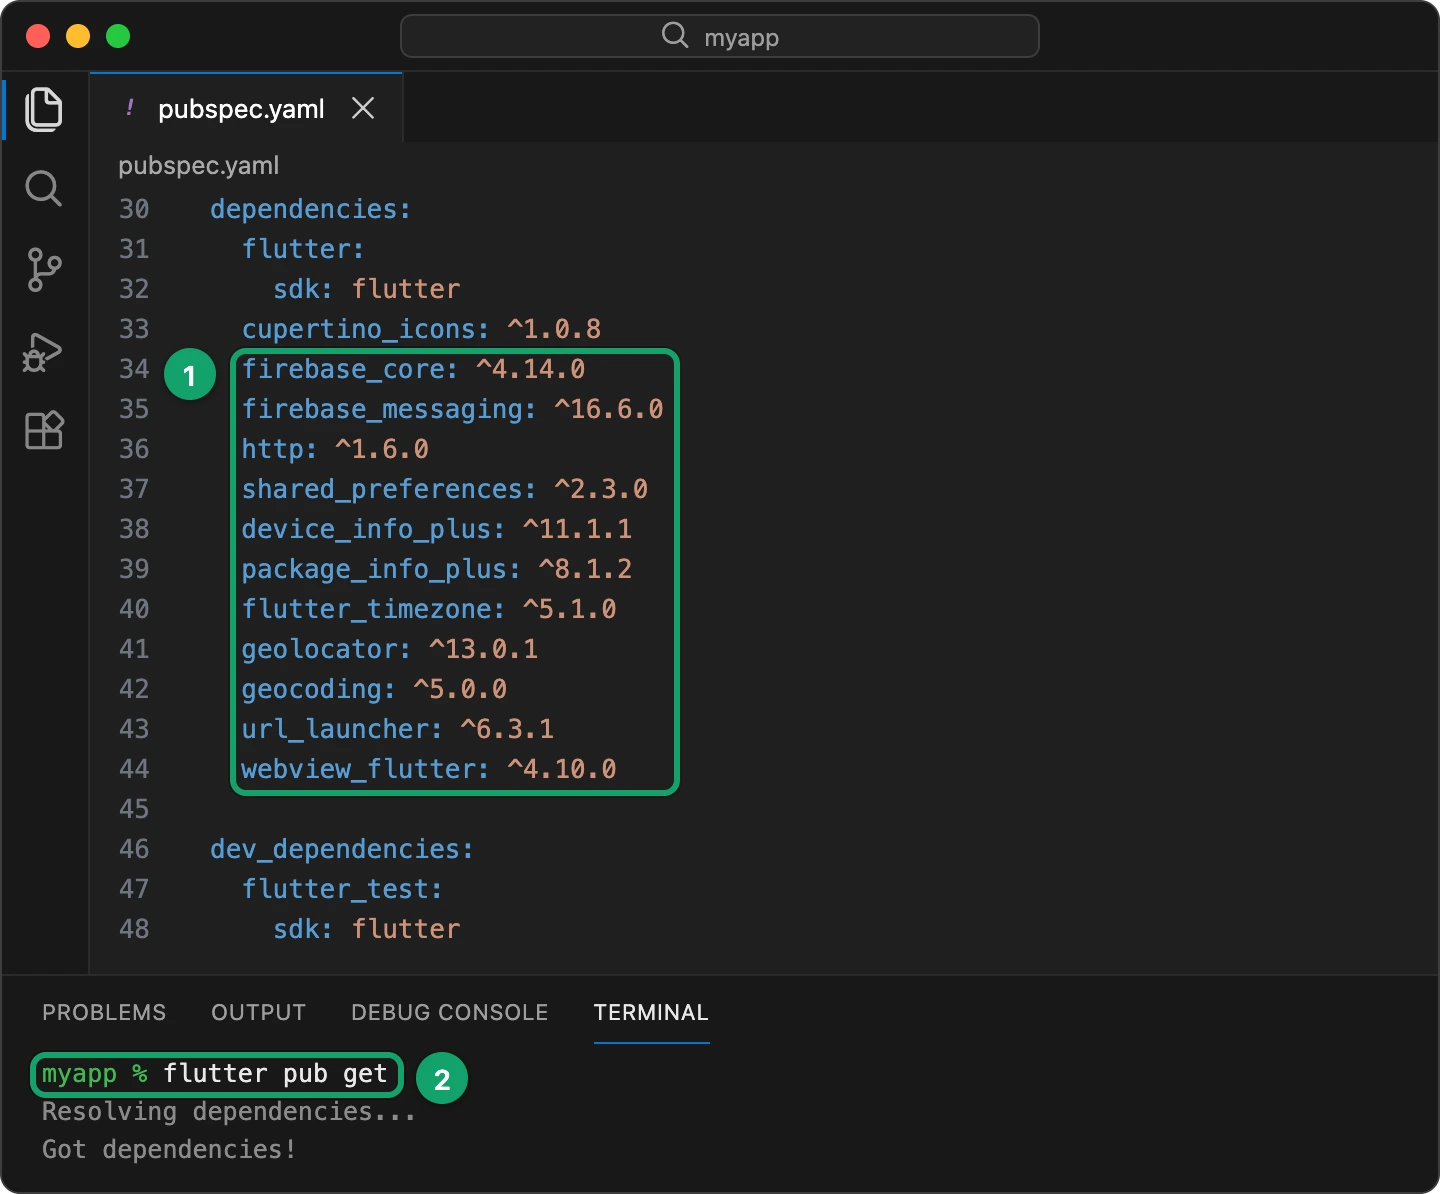Switch to the DEBUG CONSOLE panel tab
This screenshot has width=1440, height=1194.
click(450, 1012)
